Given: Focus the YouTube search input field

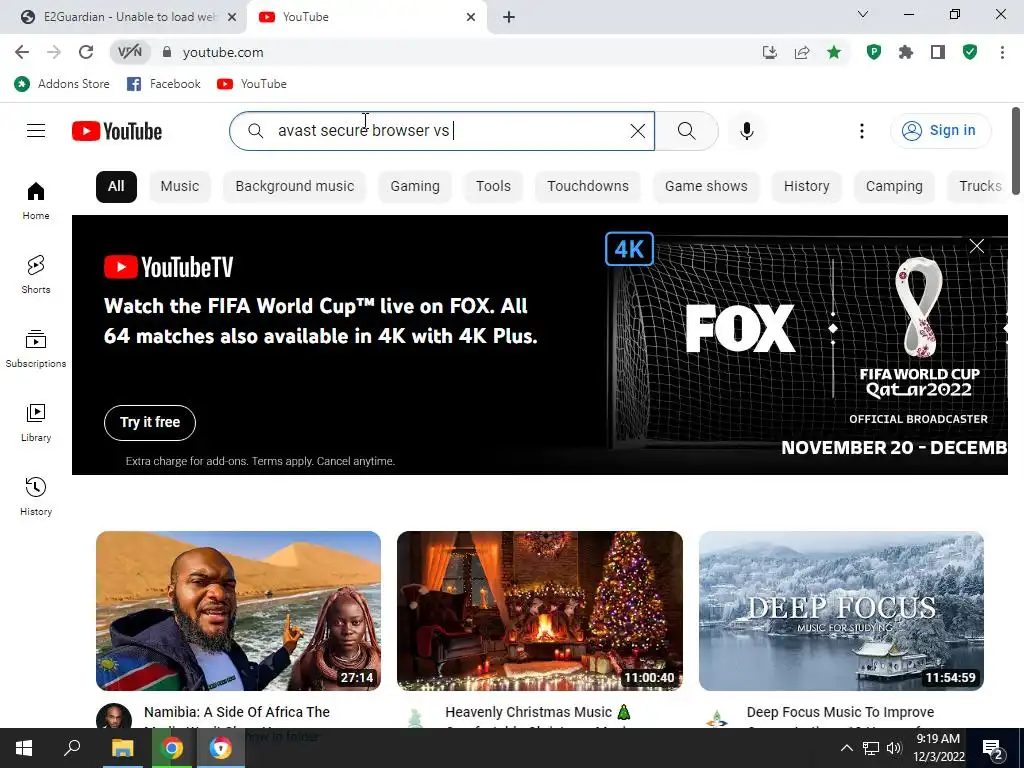Looking at the screenshot, I should click(x=444, y=131).
